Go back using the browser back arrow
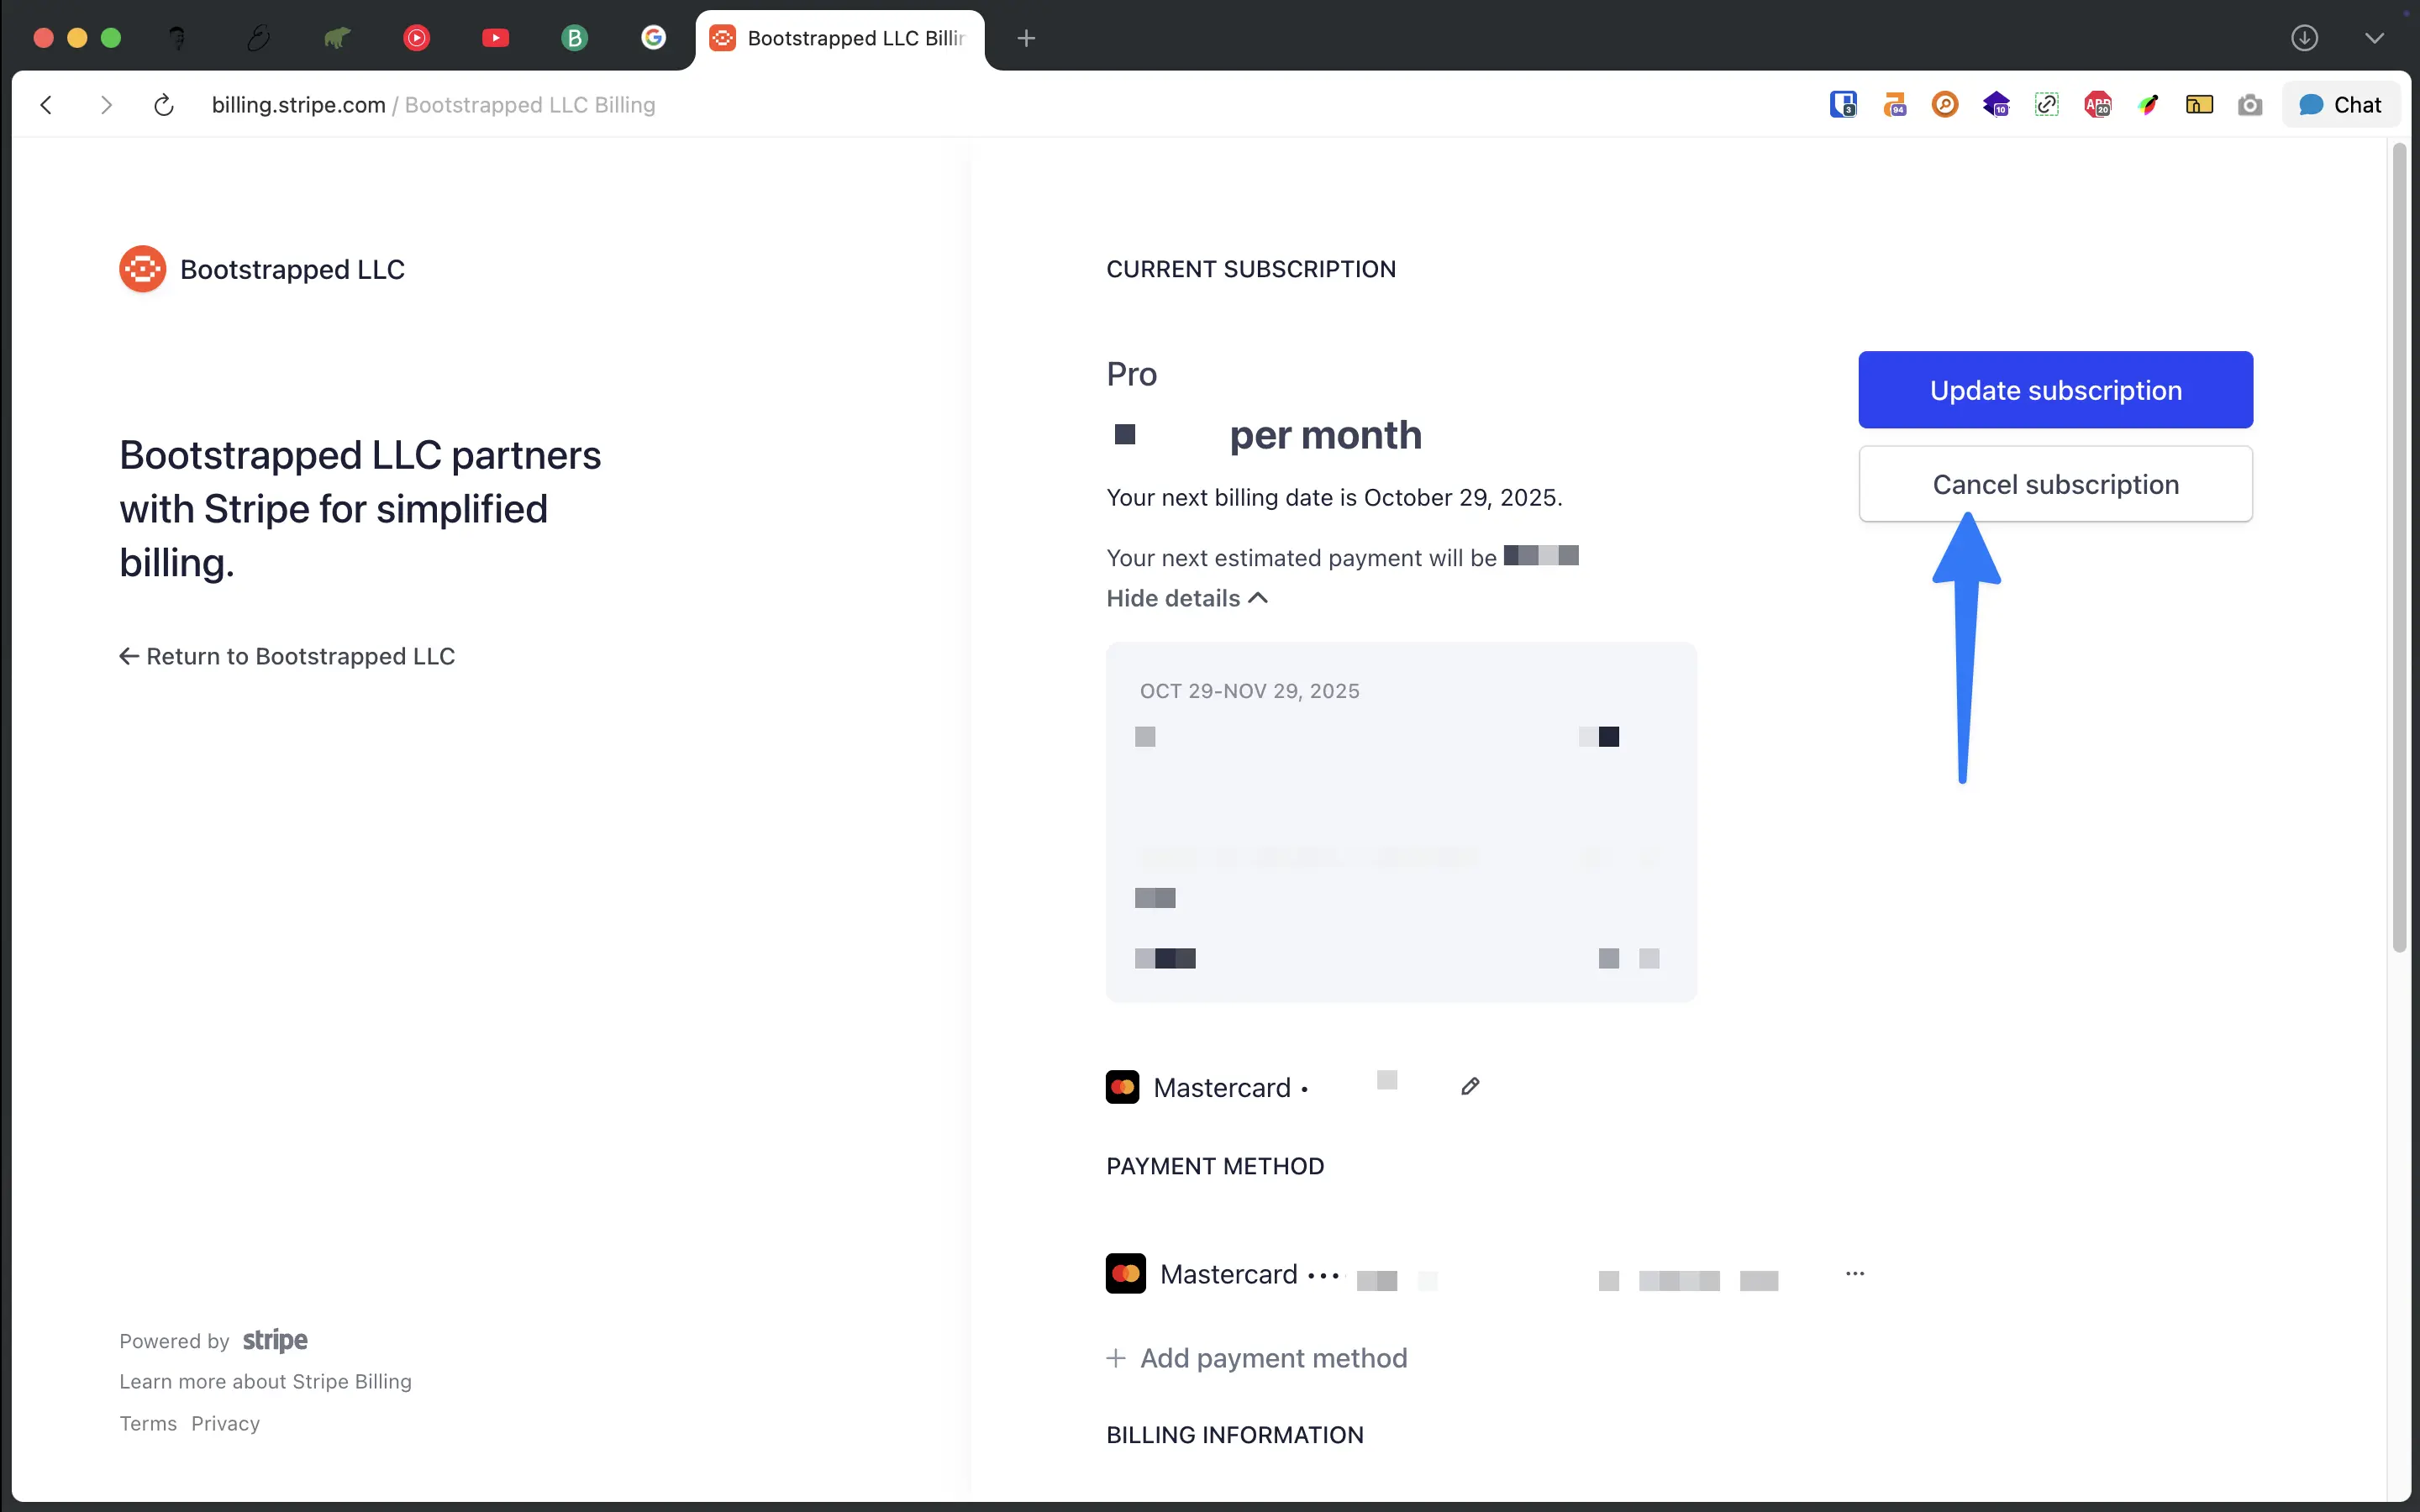This screenshot has width=2420, height=1512. click(46, 105)
